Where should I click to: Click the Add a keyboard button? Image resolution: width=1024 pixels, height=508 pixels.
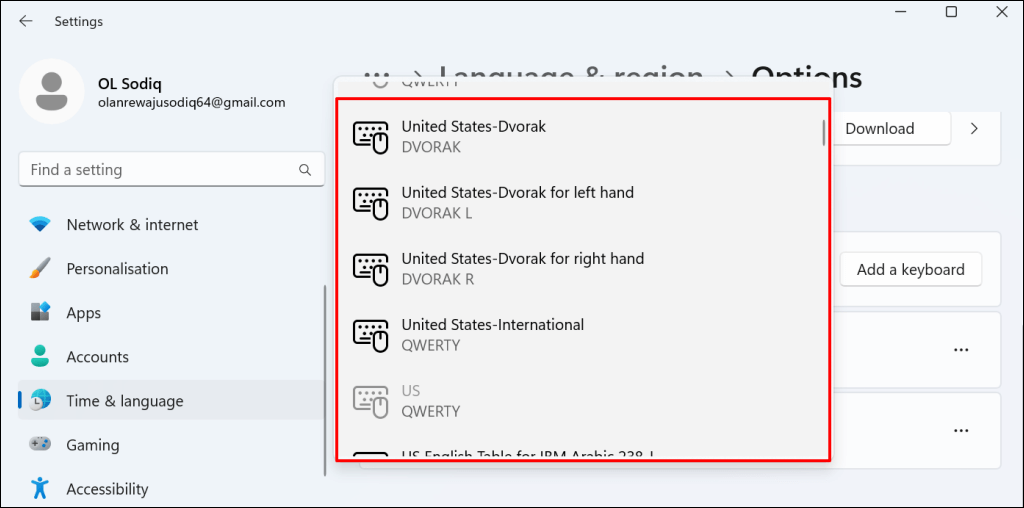(910, 269)
